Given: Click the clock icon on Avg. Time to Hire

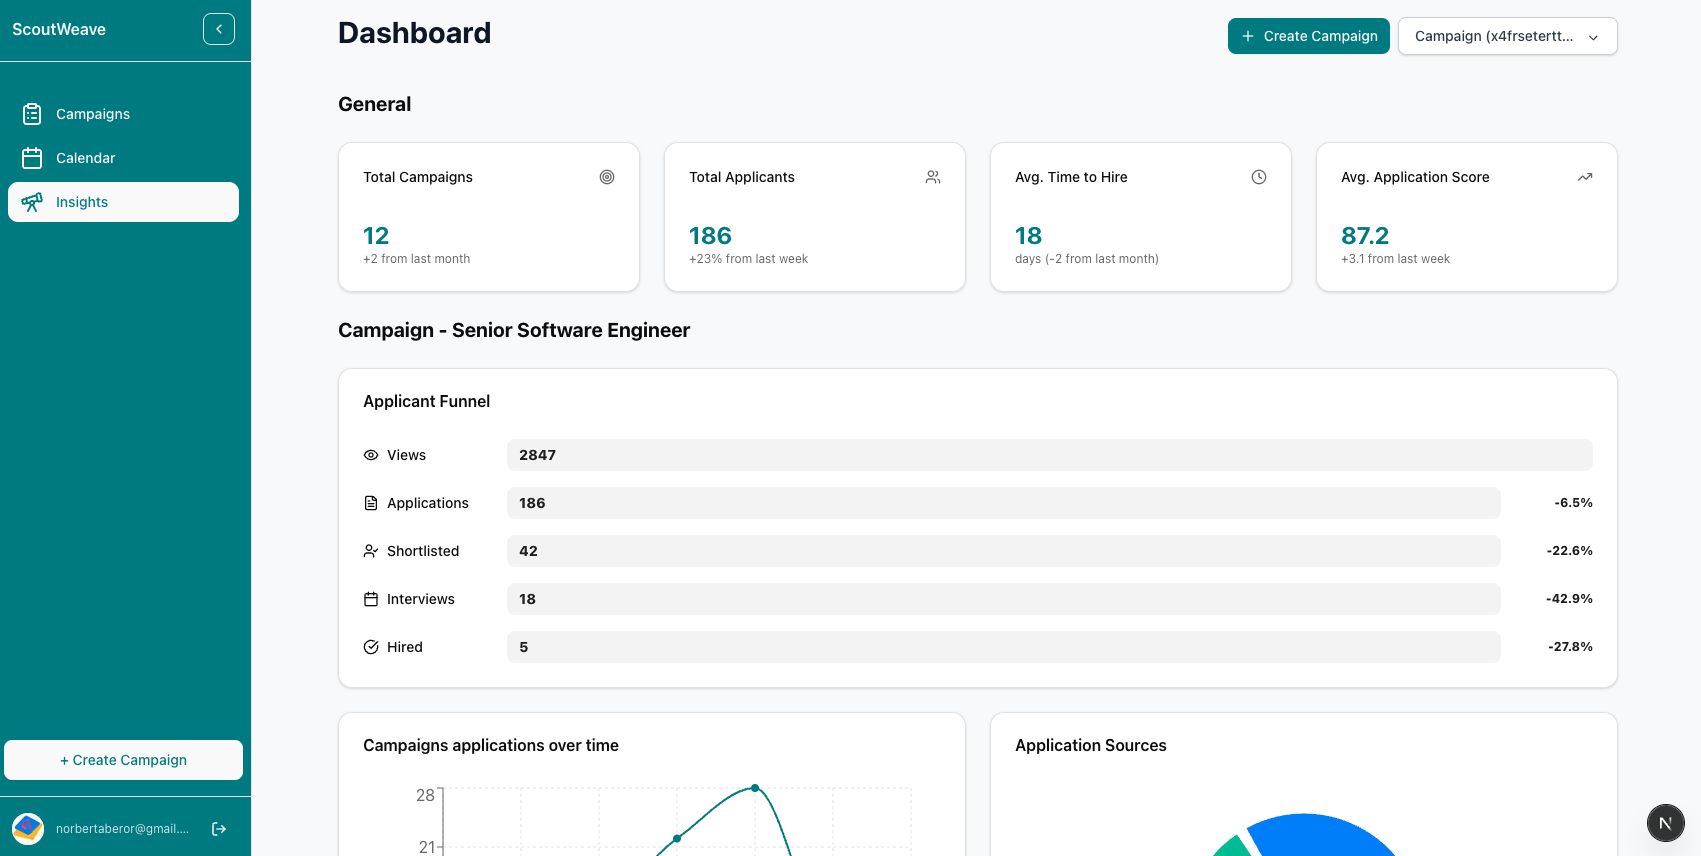Looking at the screenshot, I should pyautogui.click(x=1259, y=177).
